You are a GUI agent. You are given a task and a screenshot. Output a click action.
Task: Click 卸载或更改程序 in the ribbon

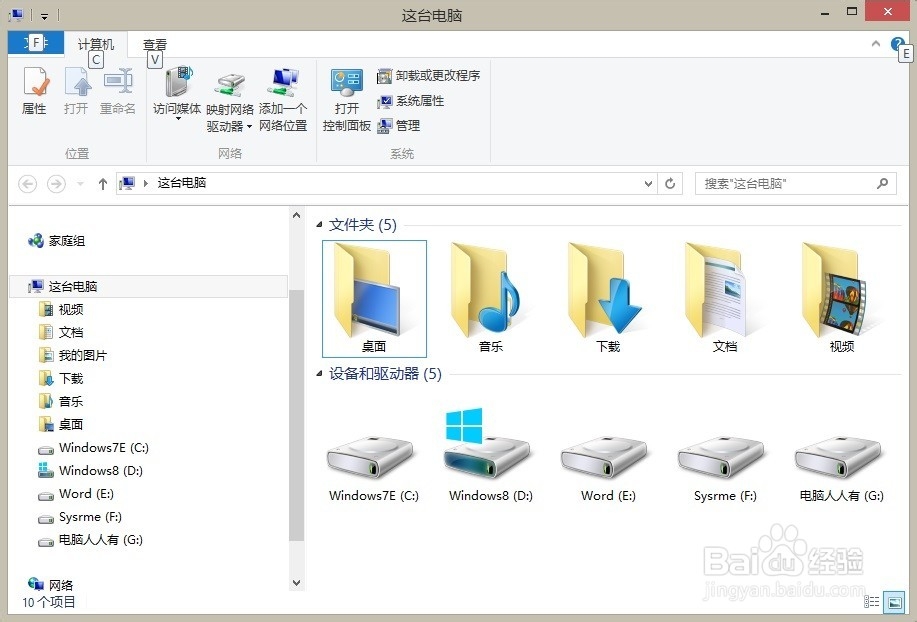coord(429,75)
